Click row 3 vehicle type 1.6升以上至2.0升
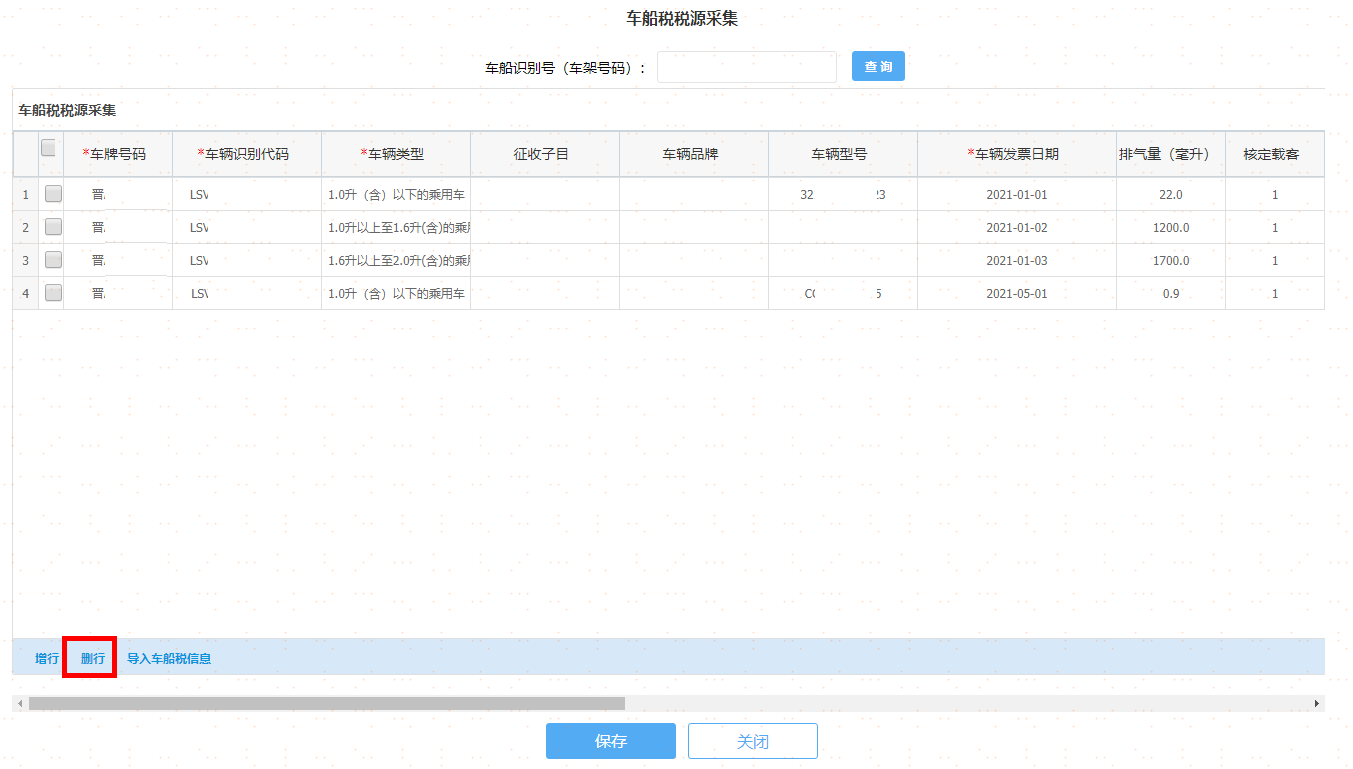The height and width of the screenshot is (769, 1353). point(396,260)
